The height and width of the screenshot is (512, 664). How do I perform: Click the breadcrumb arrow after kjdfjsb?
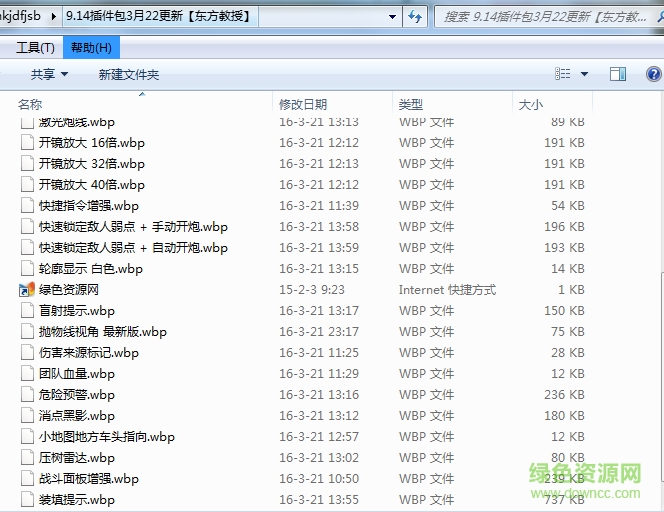click(x=54, y=17)
